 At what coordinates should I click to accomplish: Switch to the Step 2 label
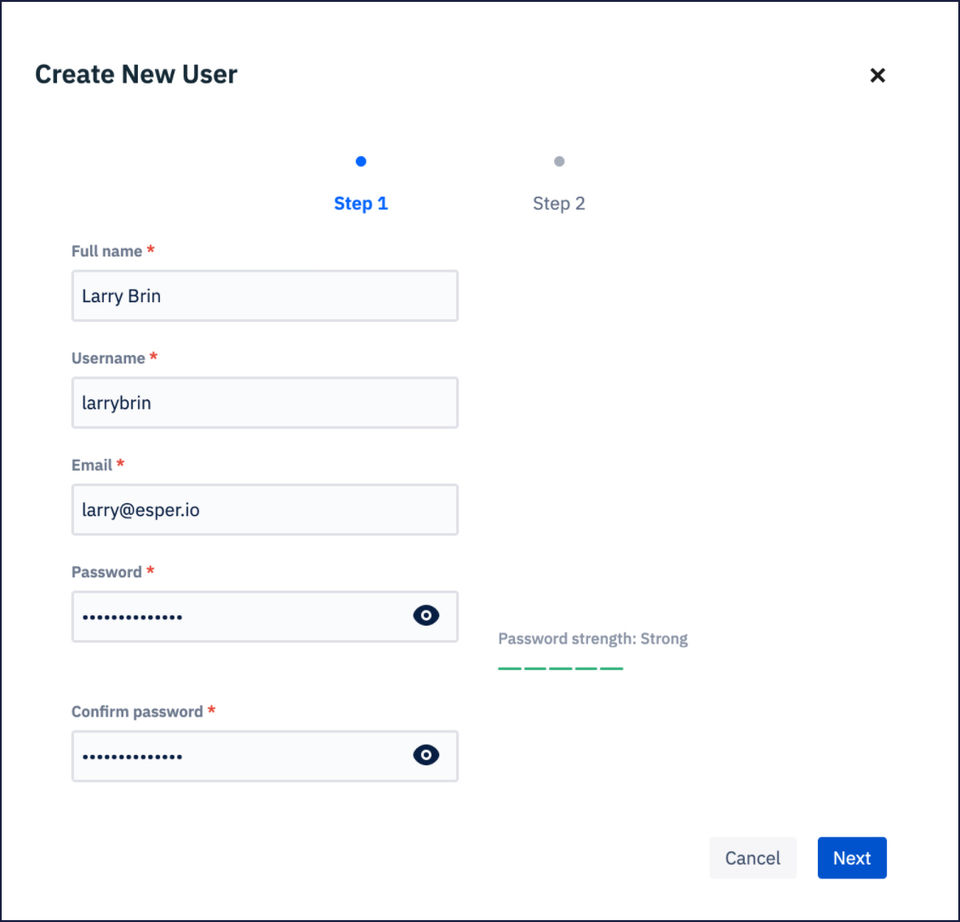point(559,204)
